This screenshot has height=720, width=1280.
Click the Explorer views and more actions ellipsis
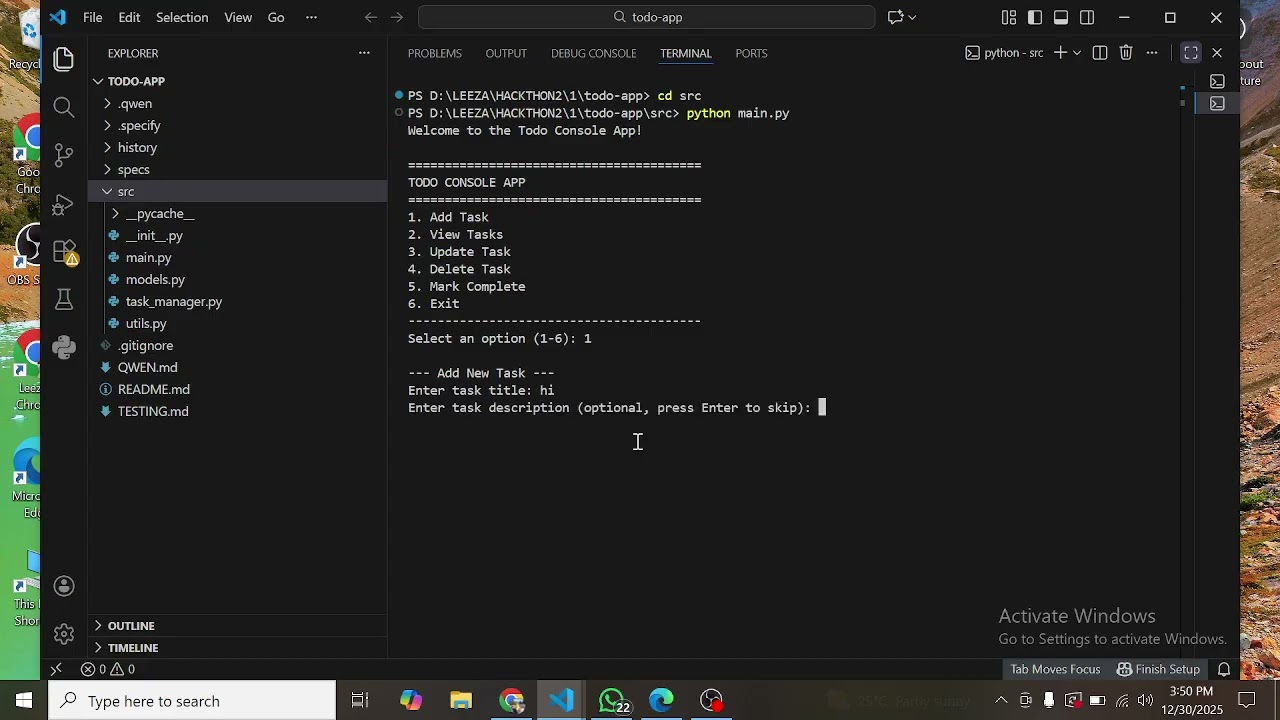(x=364, y=53)
